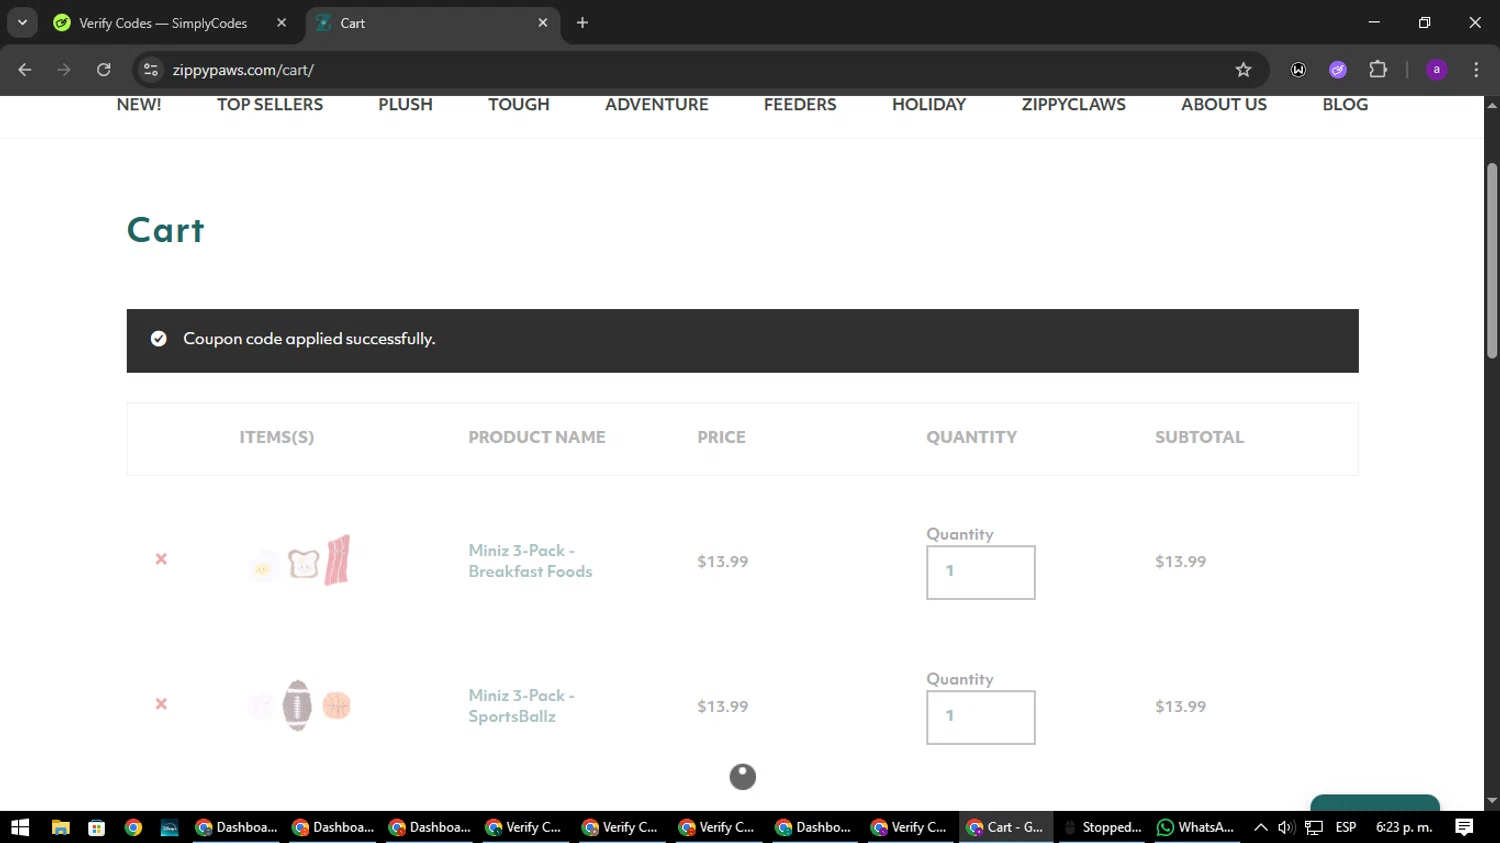Open the Windows Start menu
The image size is (1500, 843).
20,827
